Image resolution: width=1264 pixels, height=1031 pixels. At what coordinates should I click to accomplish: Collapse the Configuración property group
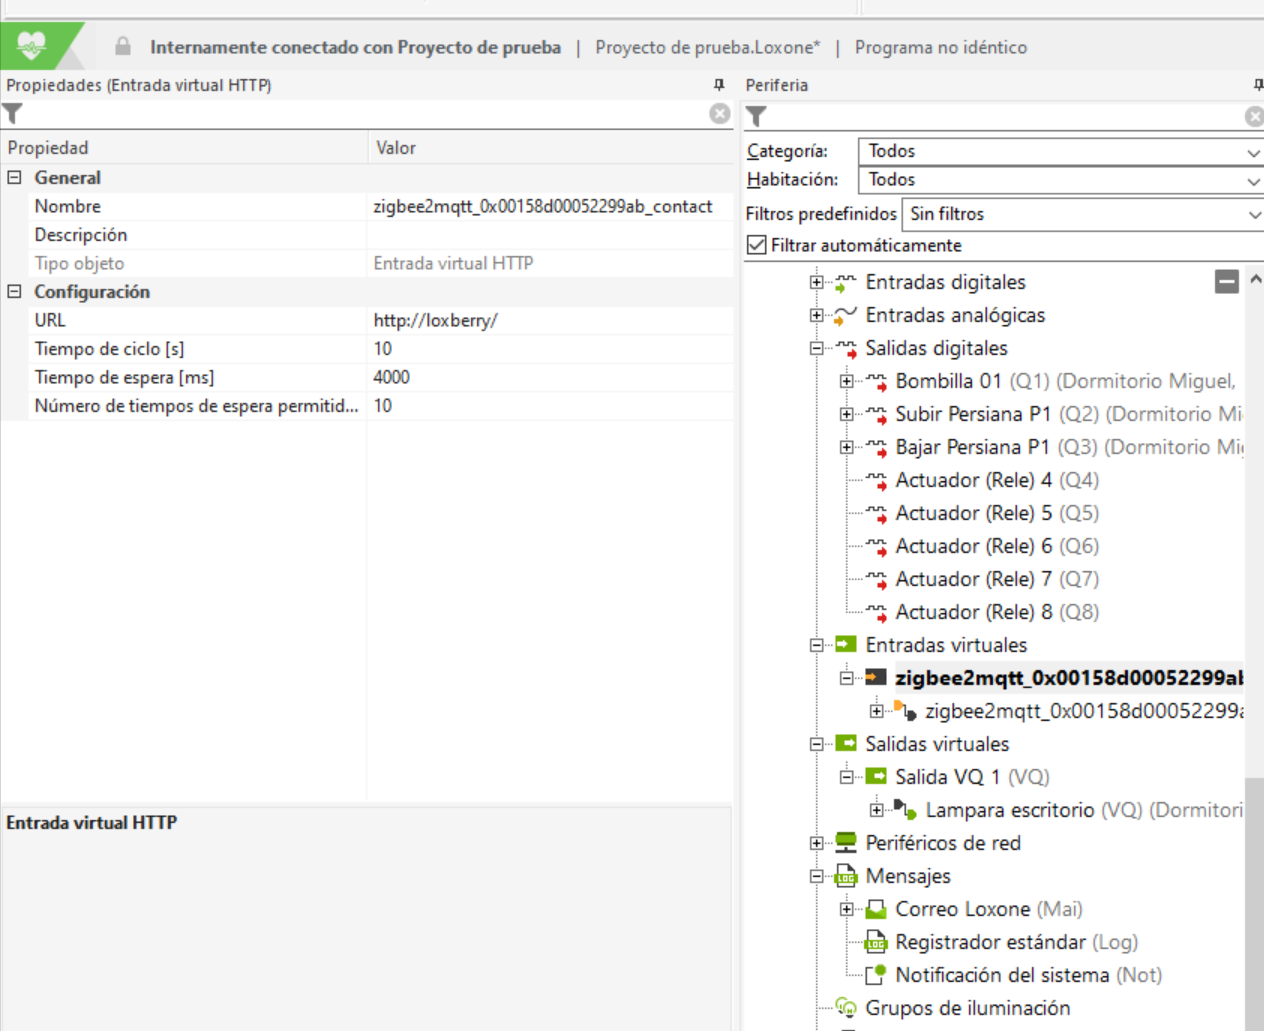(15, 292)
